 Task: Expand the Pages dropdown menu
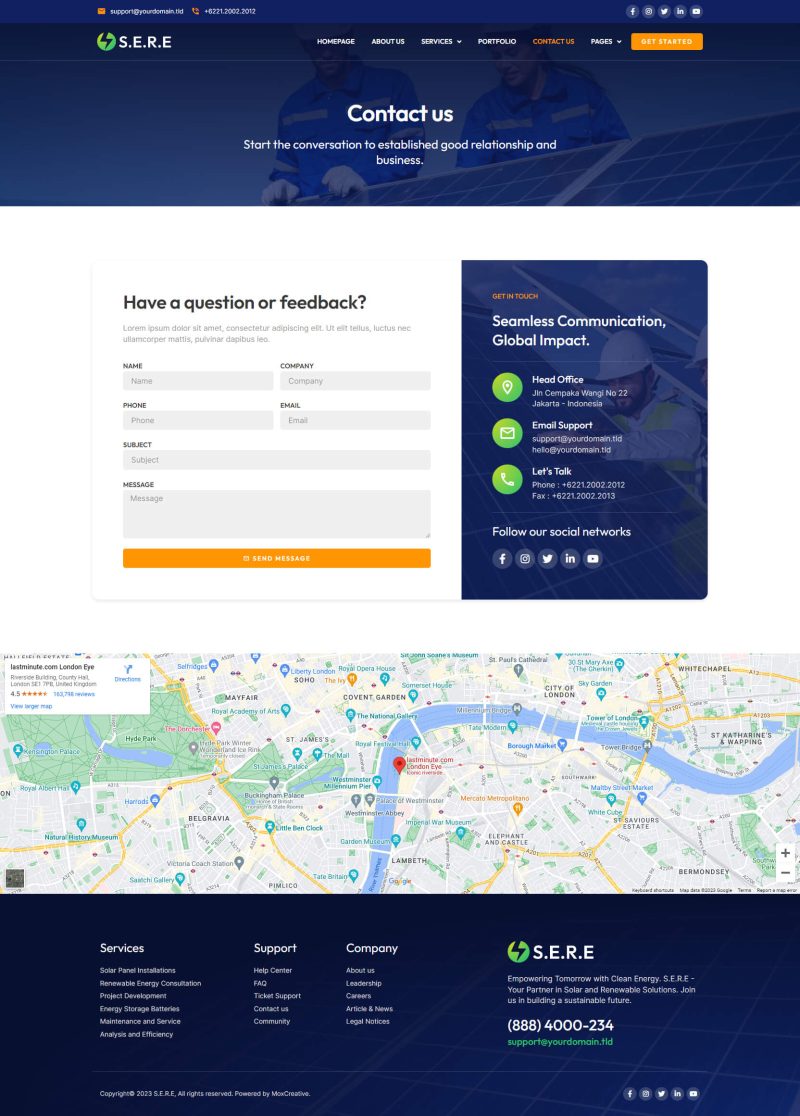click(605, 42)
